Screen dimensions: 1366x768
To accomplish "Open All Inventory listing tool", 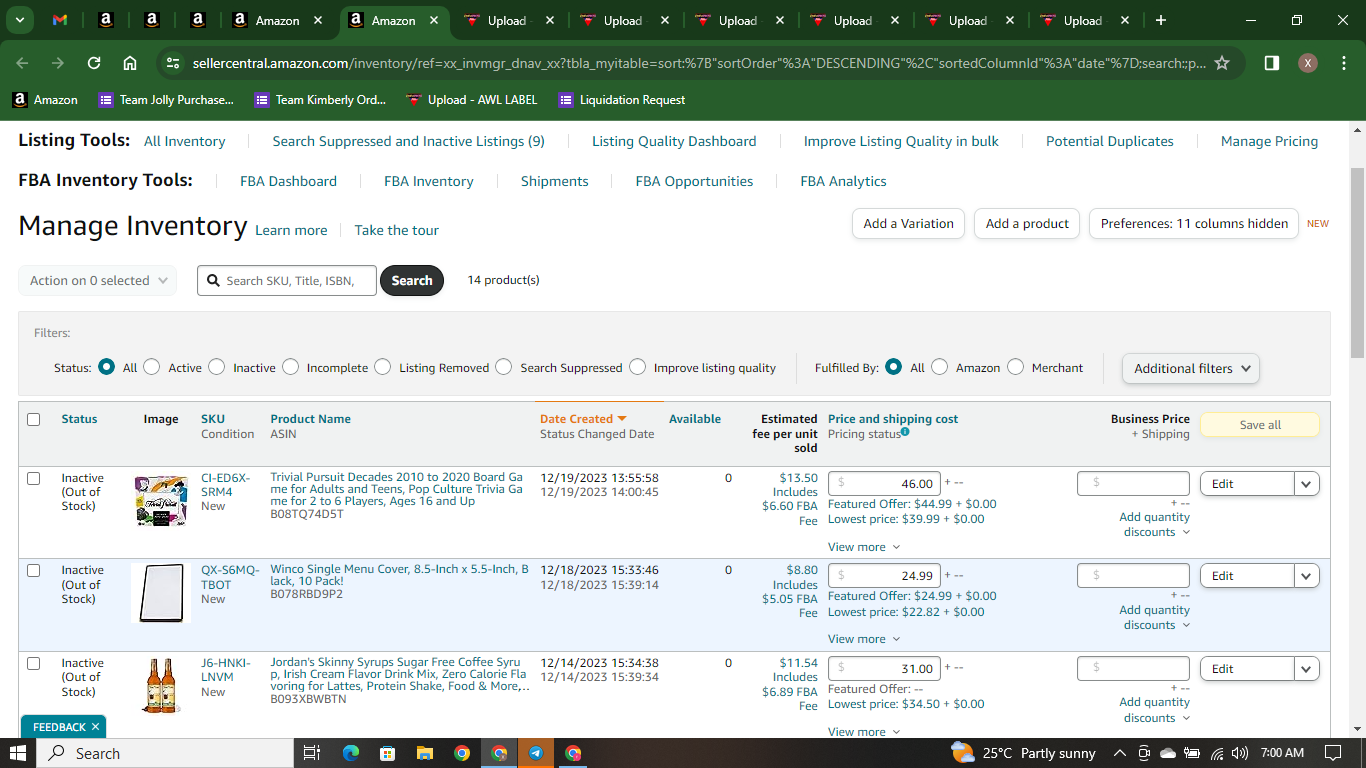I will click(185, 141).
